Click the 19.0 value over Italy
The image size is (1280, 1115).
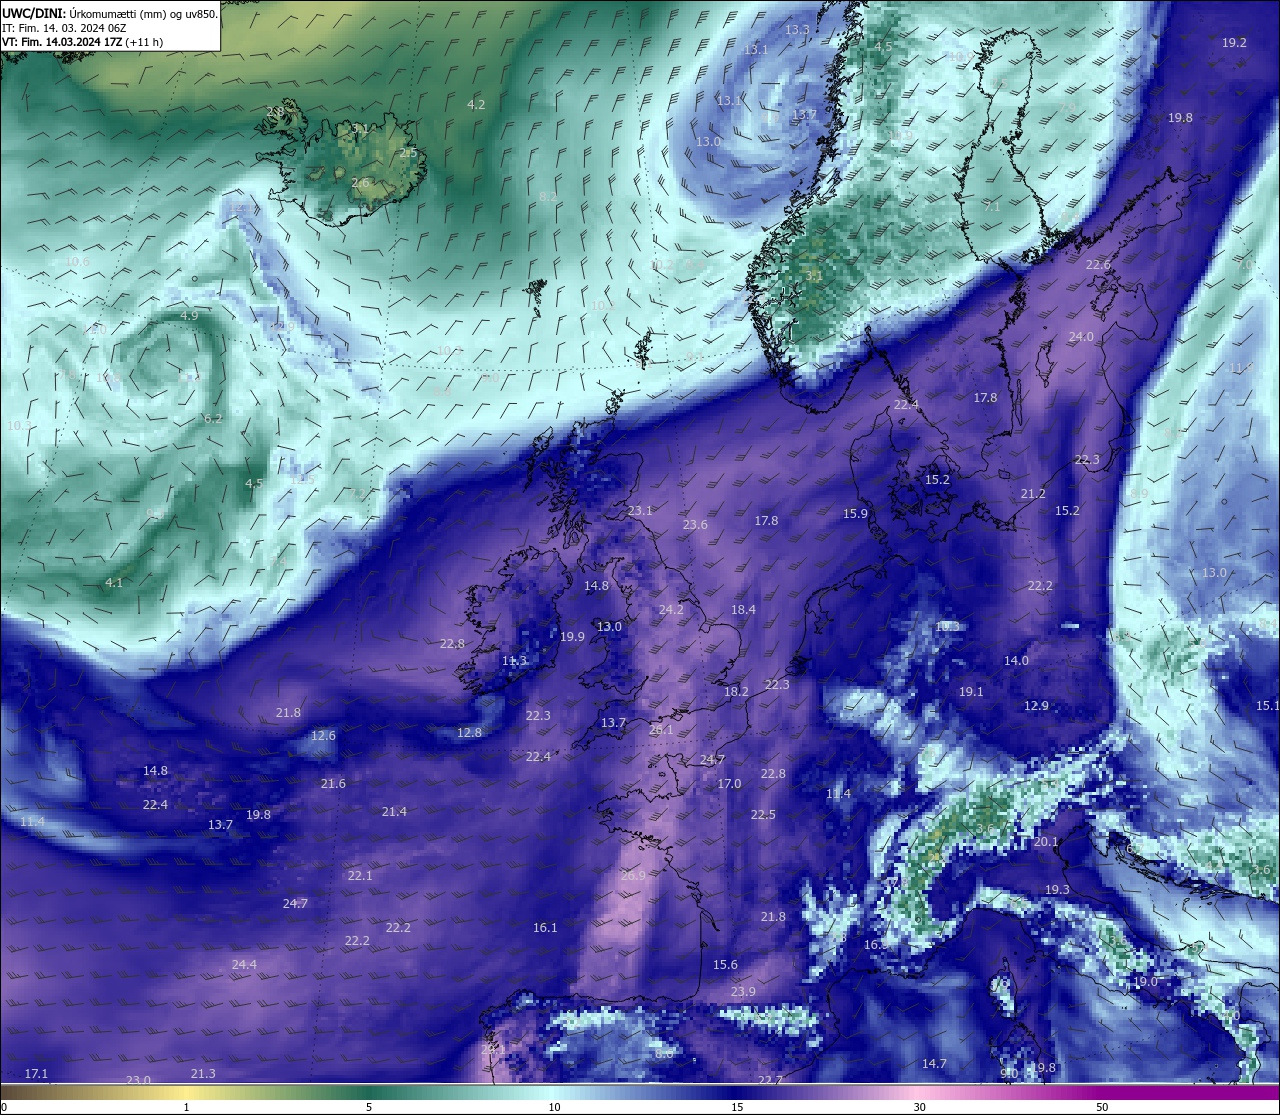(x=1145, y=982)
